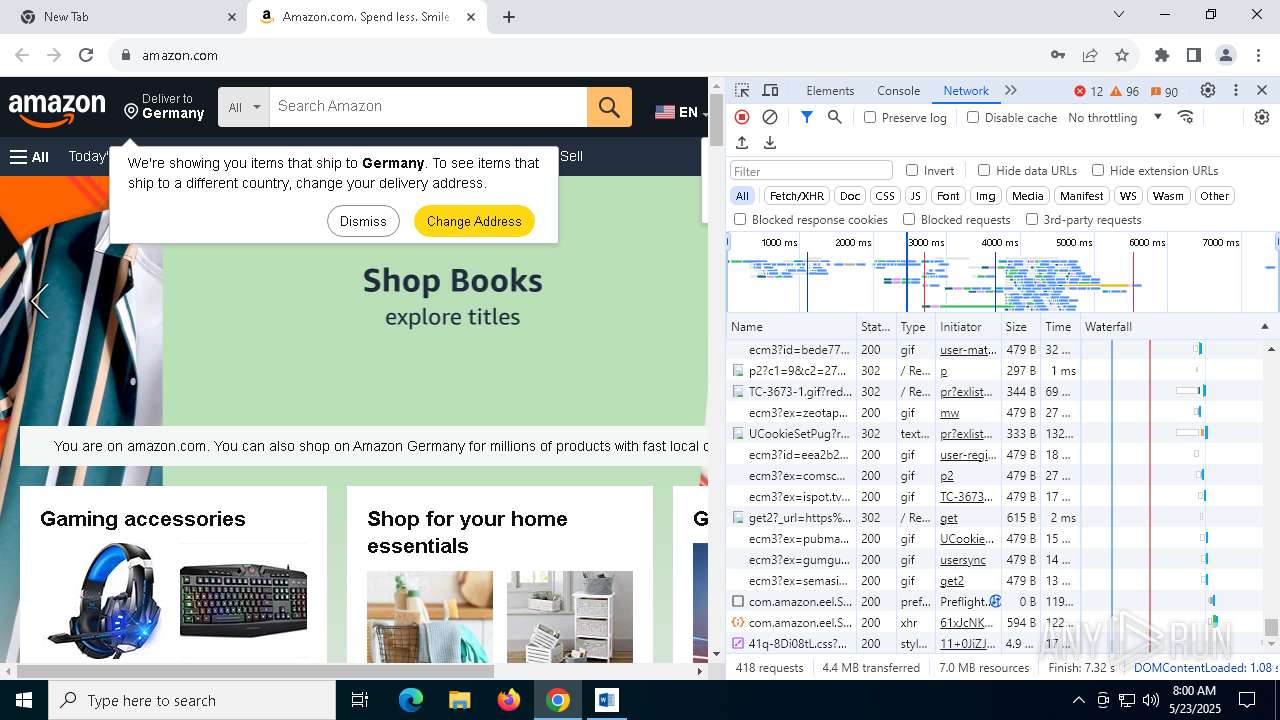This screenshot has width=1280, height=720.
Task: Clear the network log
Action: pyautogui.click(x=770, y=117)
